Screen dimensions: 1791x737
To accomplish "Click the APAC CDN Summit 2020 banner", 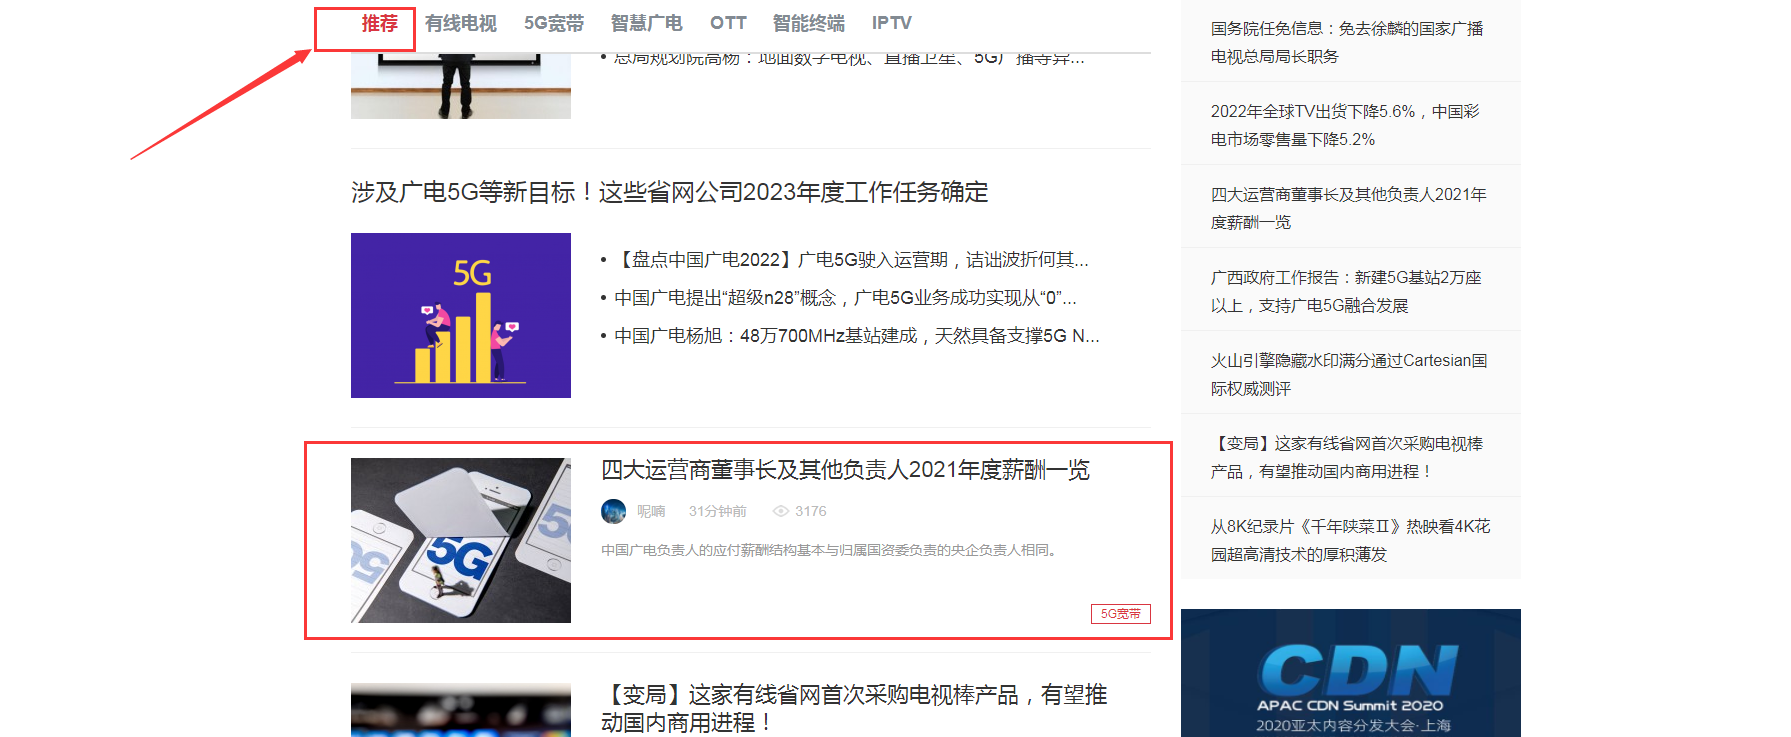I will pos(1351,673).
